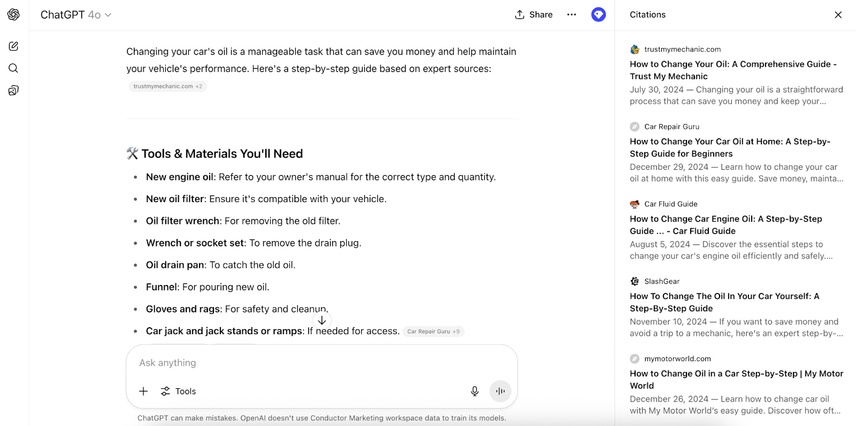This screenshot has width=856, height=426.
Task: Click the Car jack and jack stands bullet
Action: pos(272,331)
